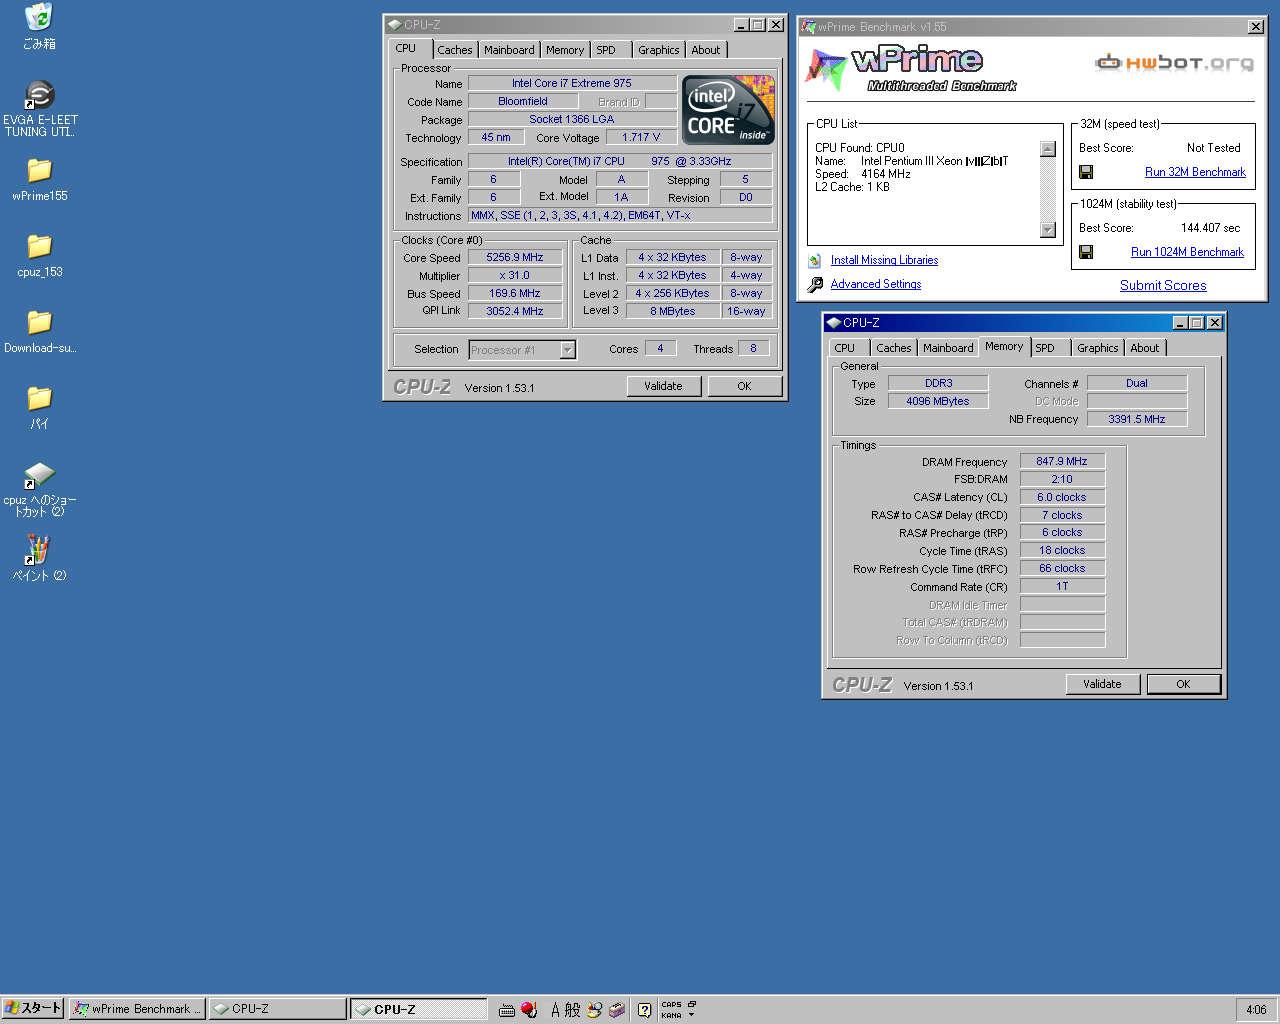Select Graphics tab in CPU-Z Memory window
This screenshot has height=1024, width=1280.
[x=1098, y=348]
